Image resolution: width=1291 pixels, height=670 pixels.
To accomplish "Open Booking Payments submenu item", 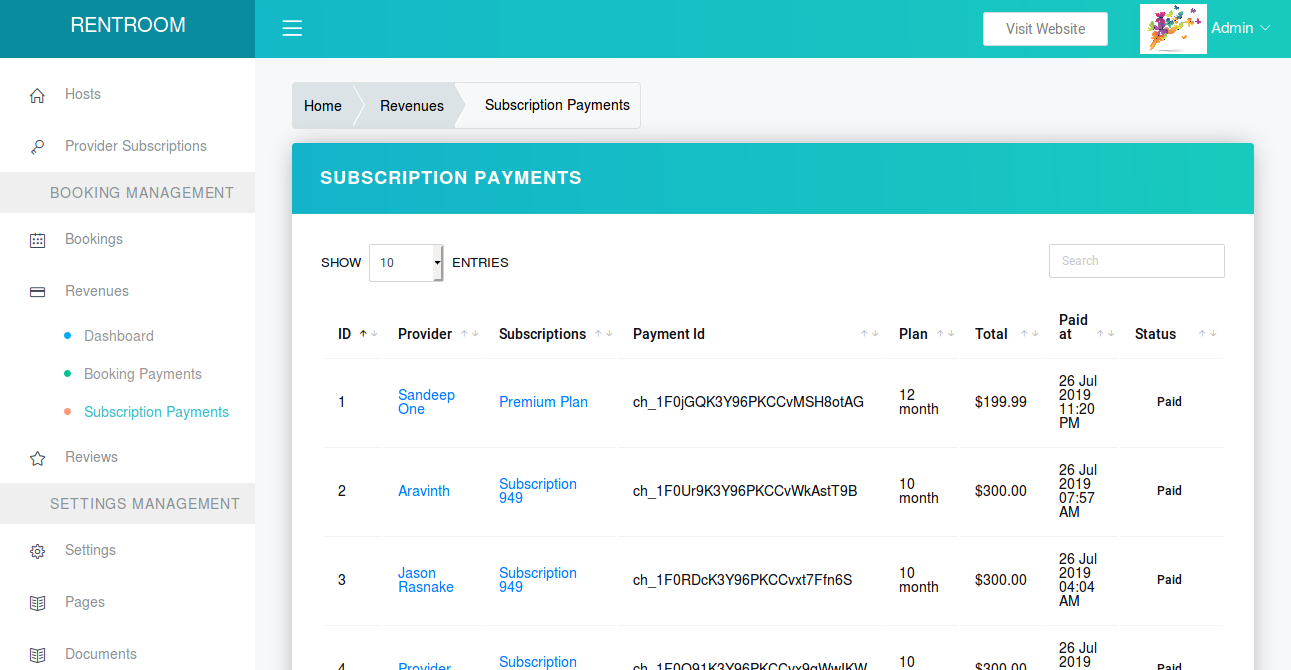I will tap(143, 374).
